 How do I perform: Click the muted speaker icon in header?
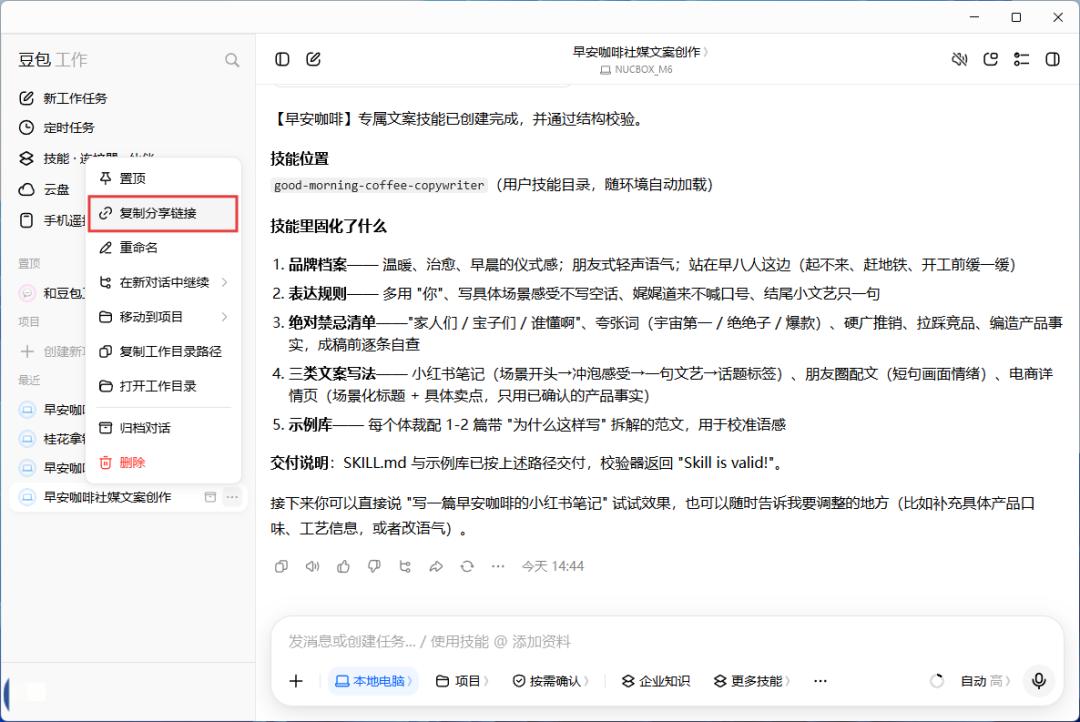pos(959,59)
